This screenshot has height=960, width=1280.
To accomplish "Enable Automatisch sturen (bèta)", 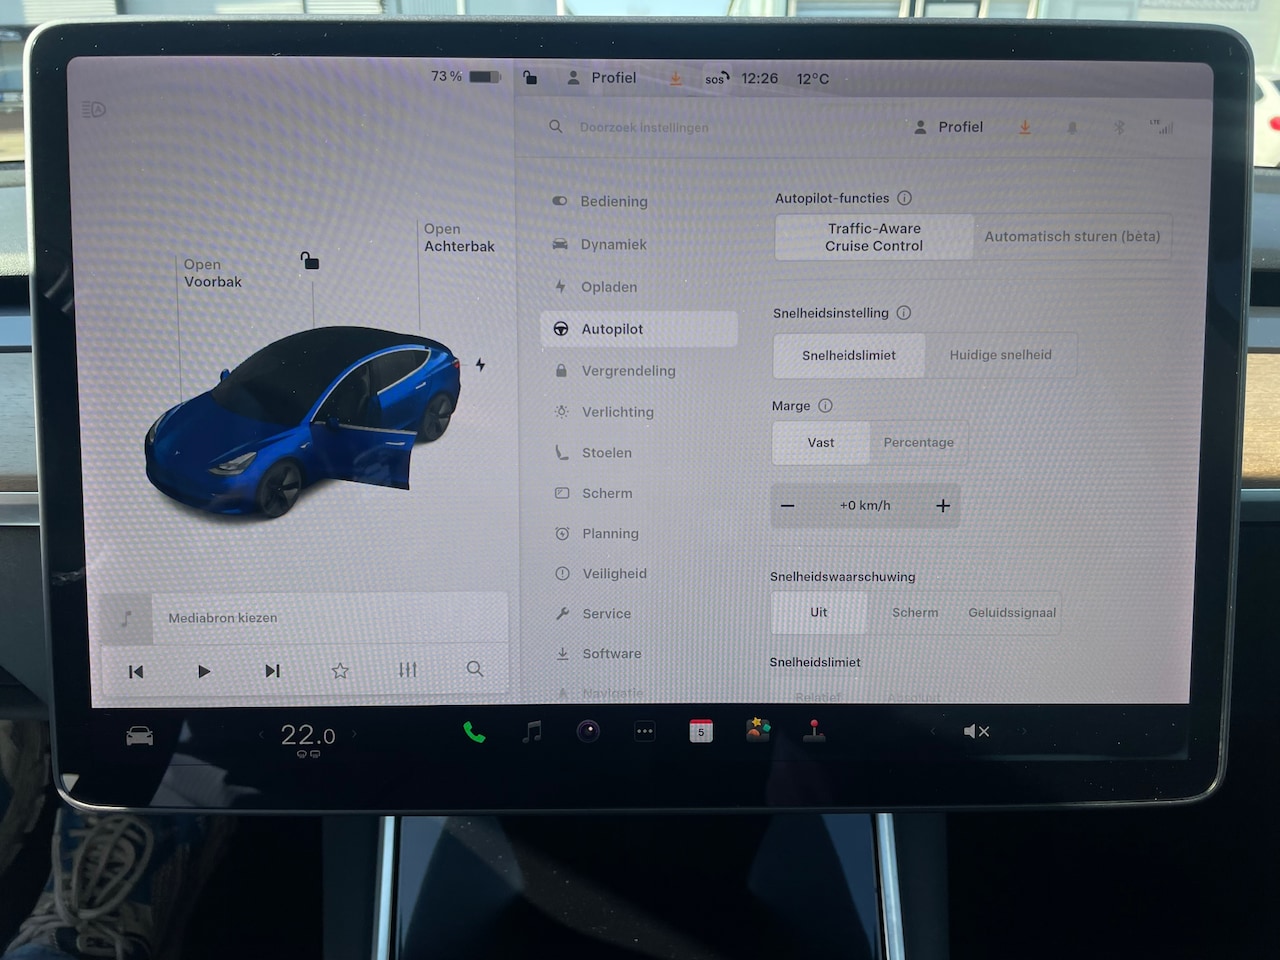I will click(x=1071, y=237).
